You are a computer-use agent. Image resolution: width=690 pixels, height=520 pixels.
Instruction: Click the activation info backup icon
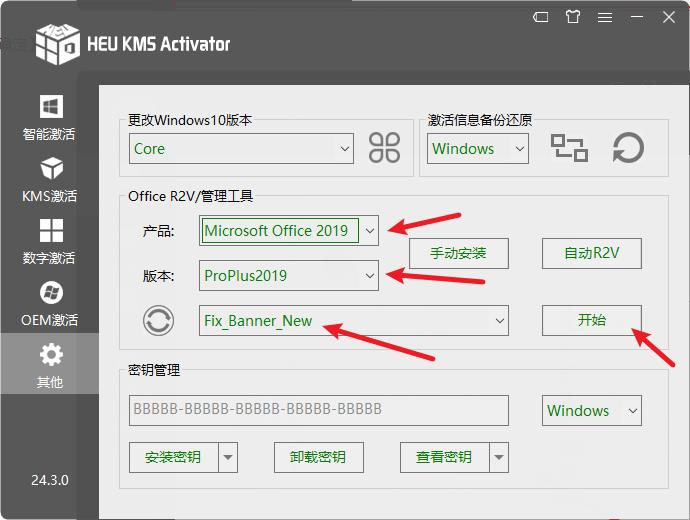[x=569, y=148]
